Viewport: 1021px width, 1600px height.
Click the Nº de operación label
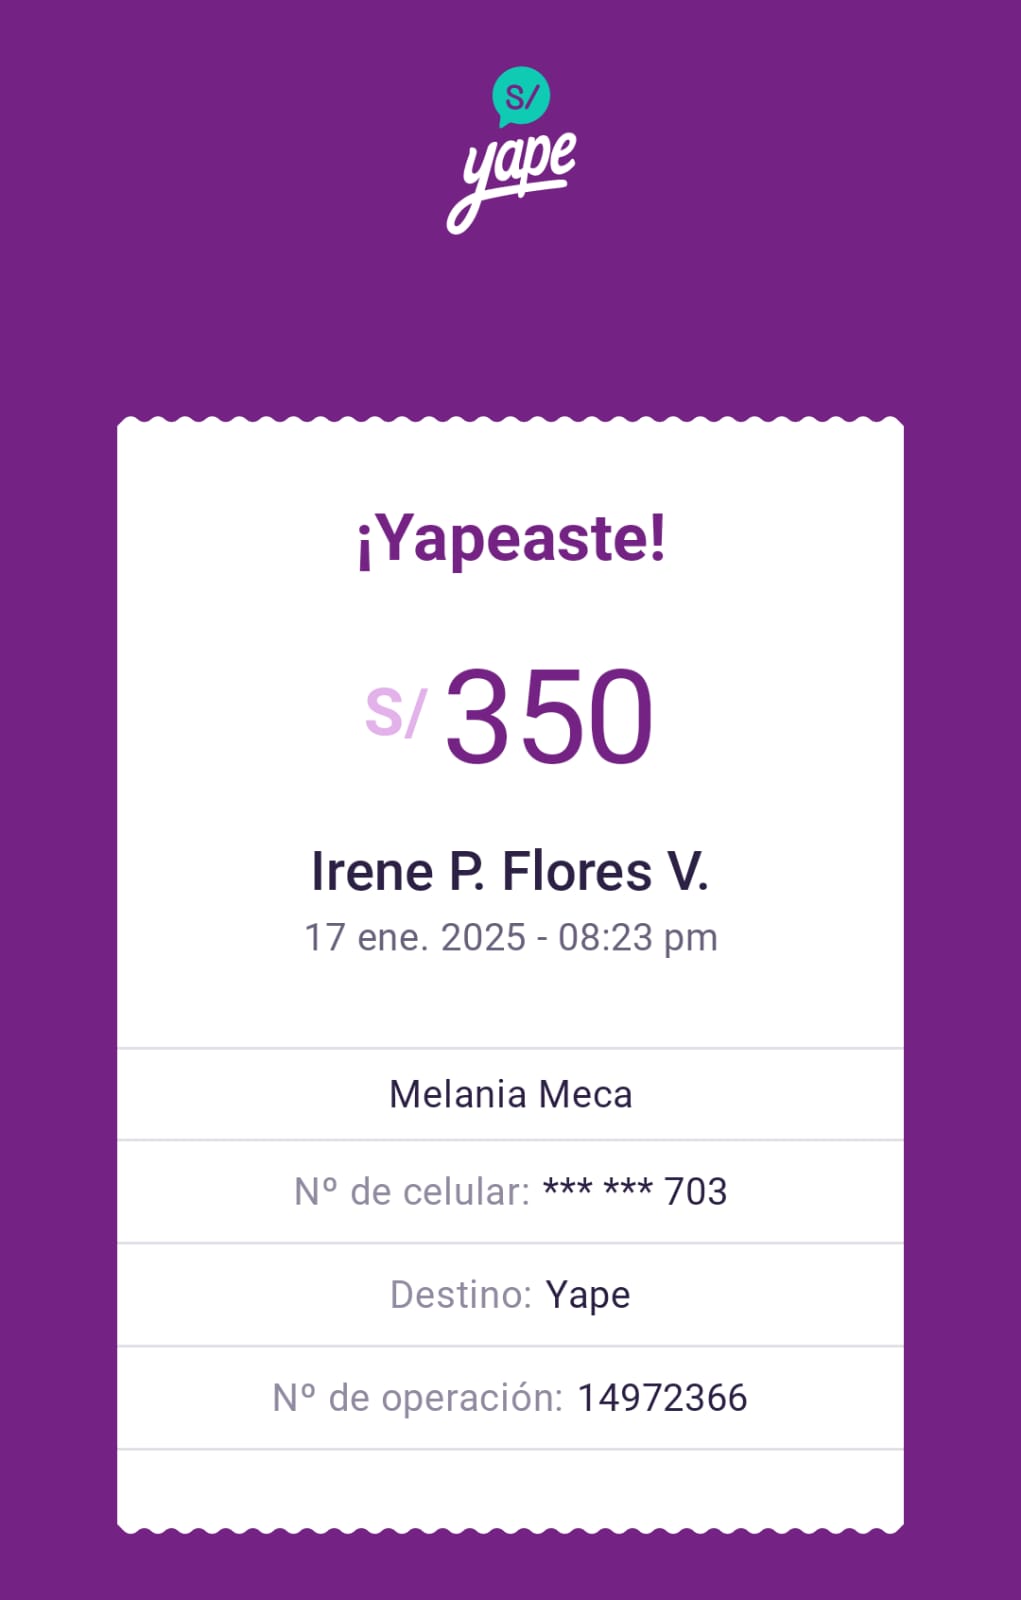coord(417,1398)
